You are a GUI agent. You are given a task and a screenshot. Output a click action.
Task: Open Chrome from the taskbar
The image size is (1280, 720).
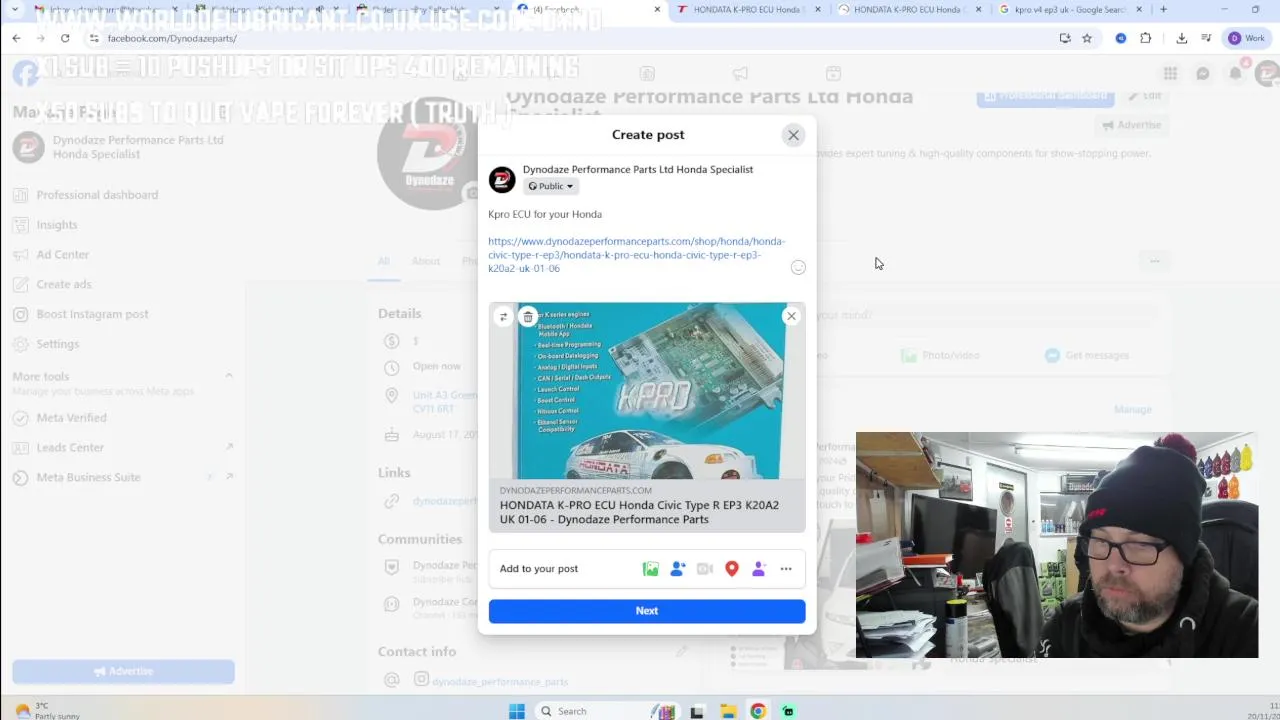tap(758, 711)
